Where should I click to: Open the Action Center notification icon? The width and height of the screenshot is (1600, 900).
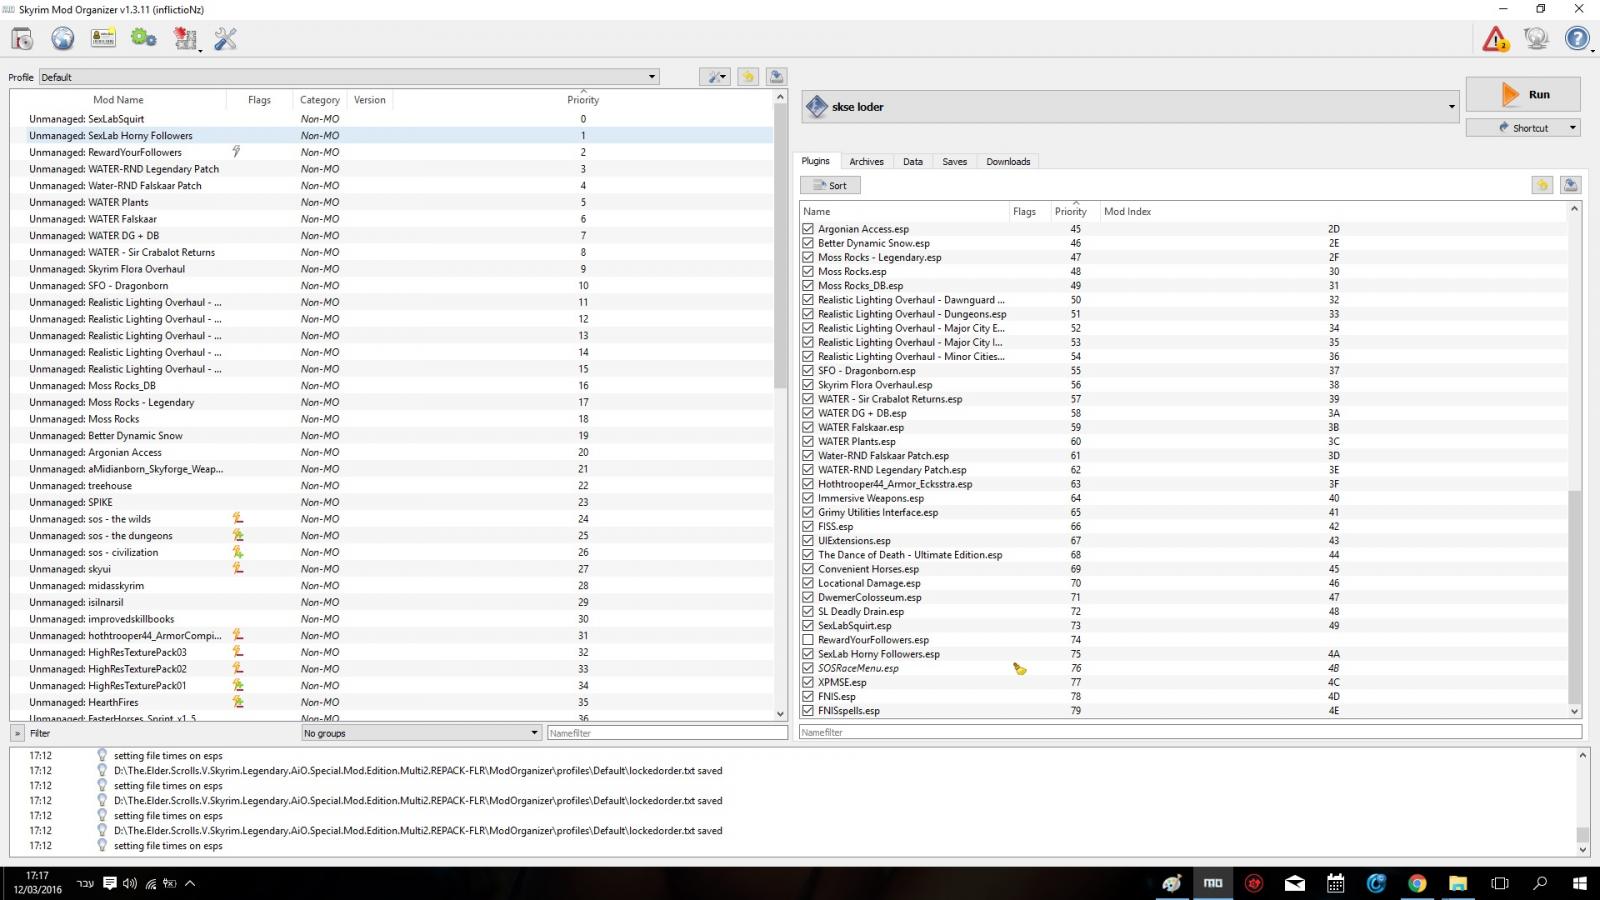click(x=109, y=883)
